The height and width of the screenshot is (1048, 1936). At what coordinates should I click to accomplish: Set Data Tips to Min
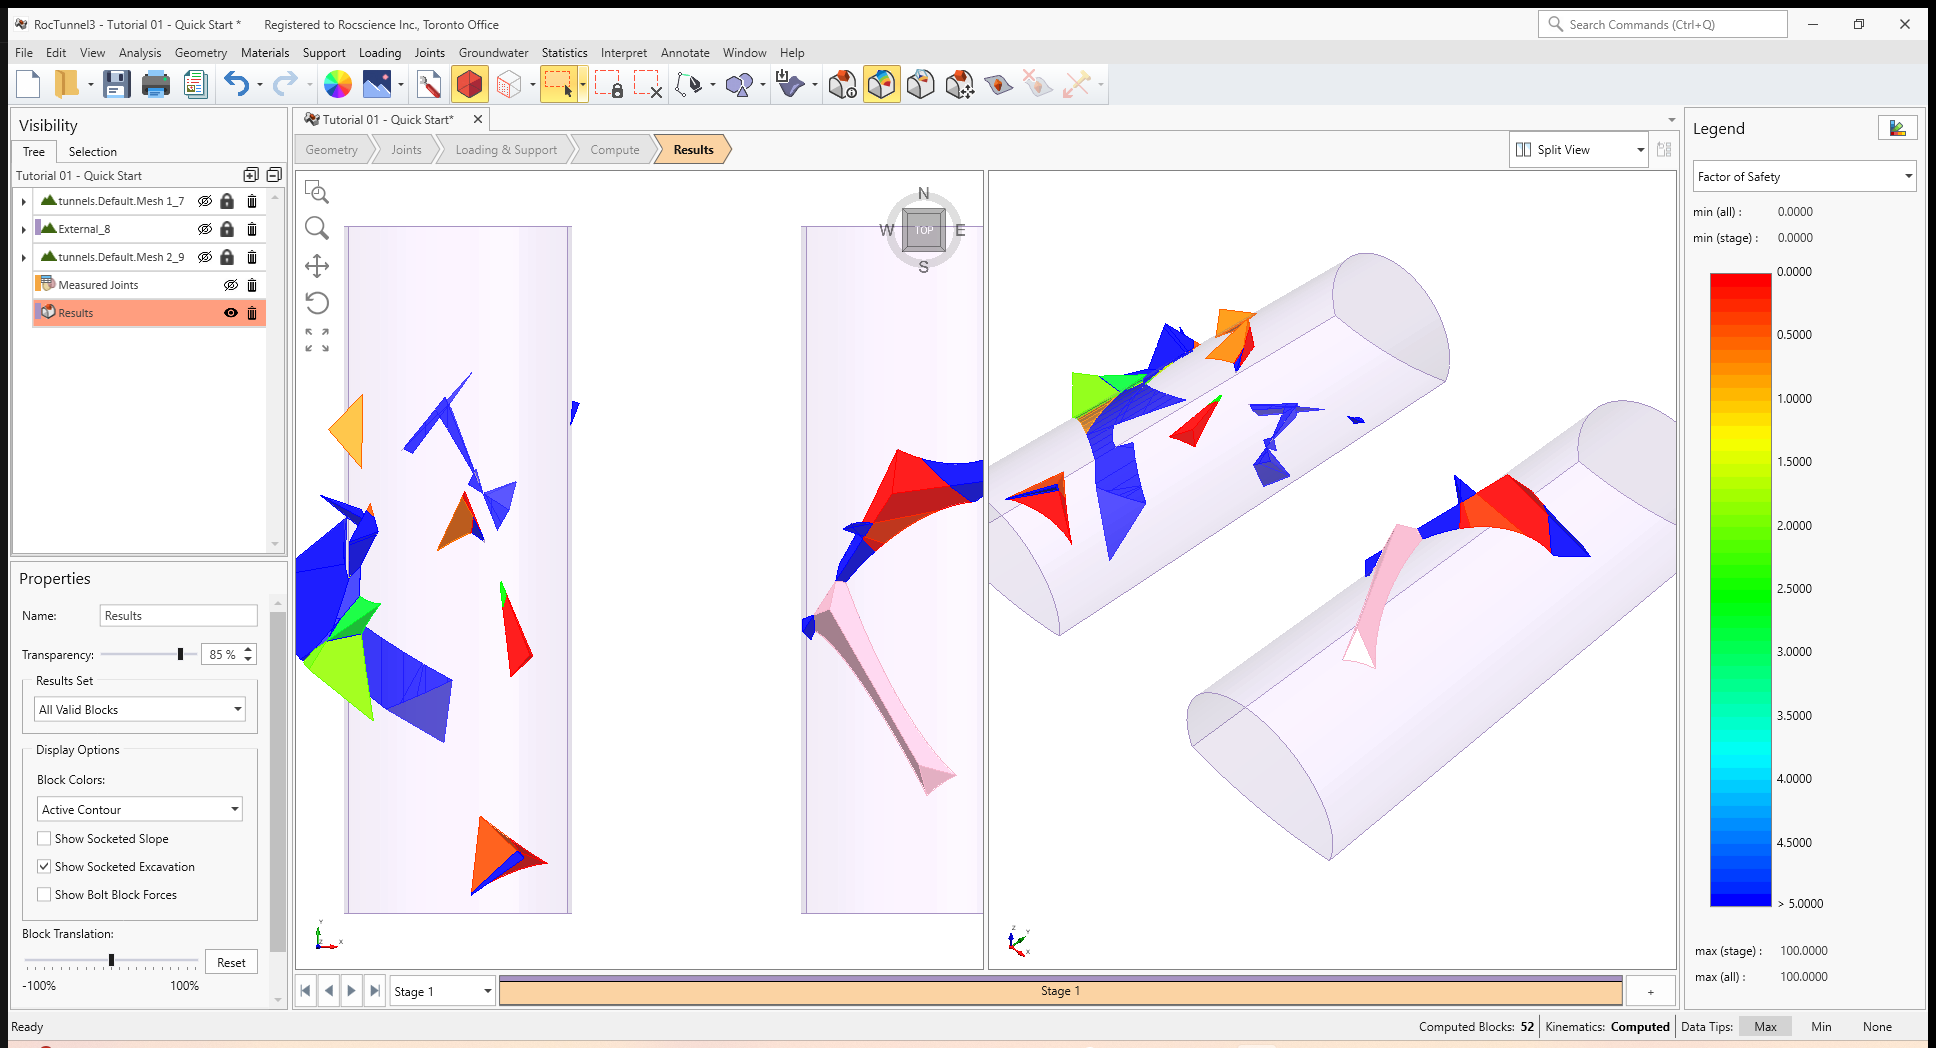tap(1821, 1027)
